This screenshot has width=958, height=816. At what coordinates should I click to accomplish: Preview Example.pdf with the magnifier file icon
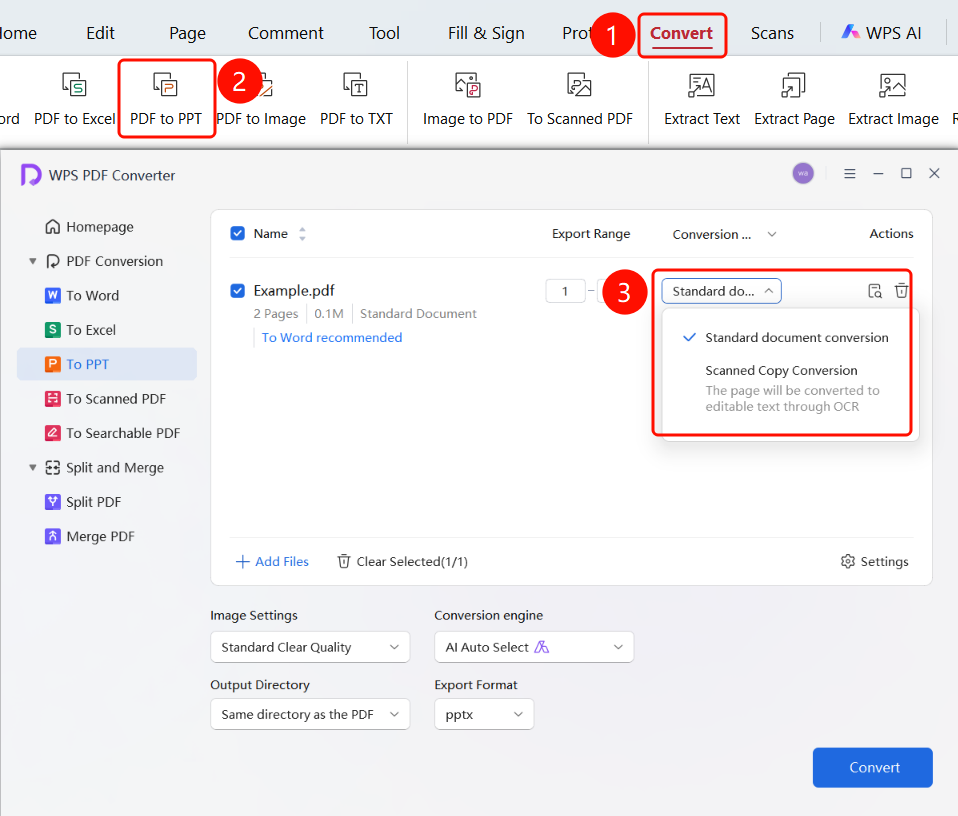coord(875,291)
